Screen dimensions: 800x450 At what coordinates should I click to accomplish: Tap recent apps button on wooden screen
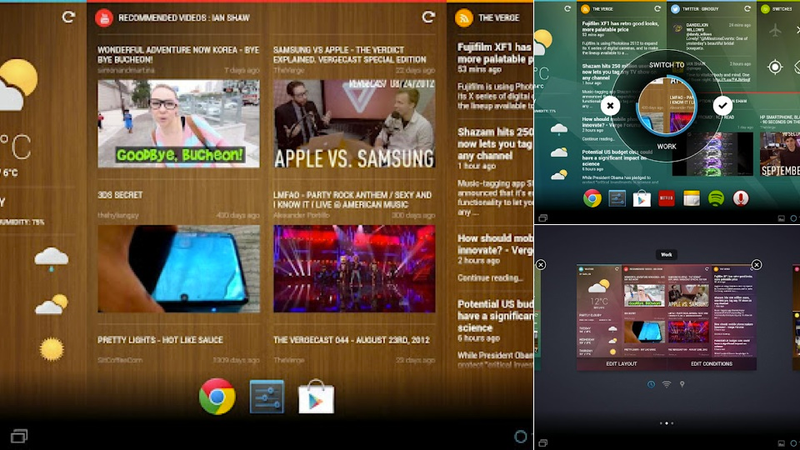(19, 436)
